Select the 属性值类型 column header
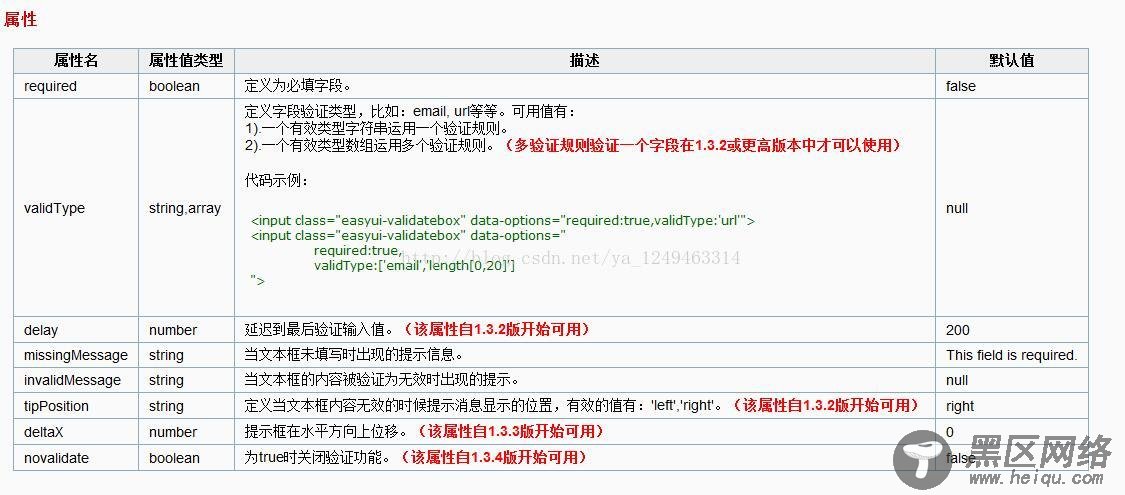Viewport: 1125px width, 495px height. click(x=186, y=61)
